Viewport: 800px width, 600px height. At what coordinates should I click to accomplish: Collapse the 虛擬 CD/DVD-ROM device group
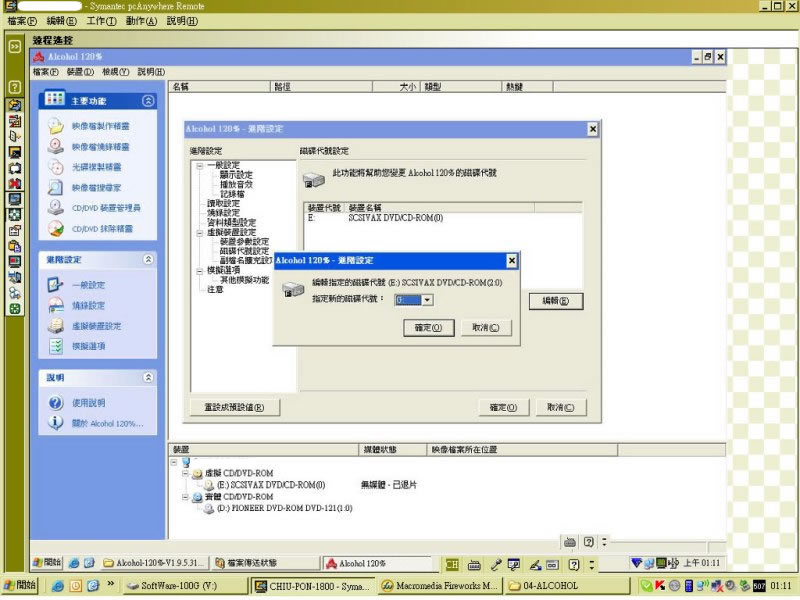coord(185,473)
